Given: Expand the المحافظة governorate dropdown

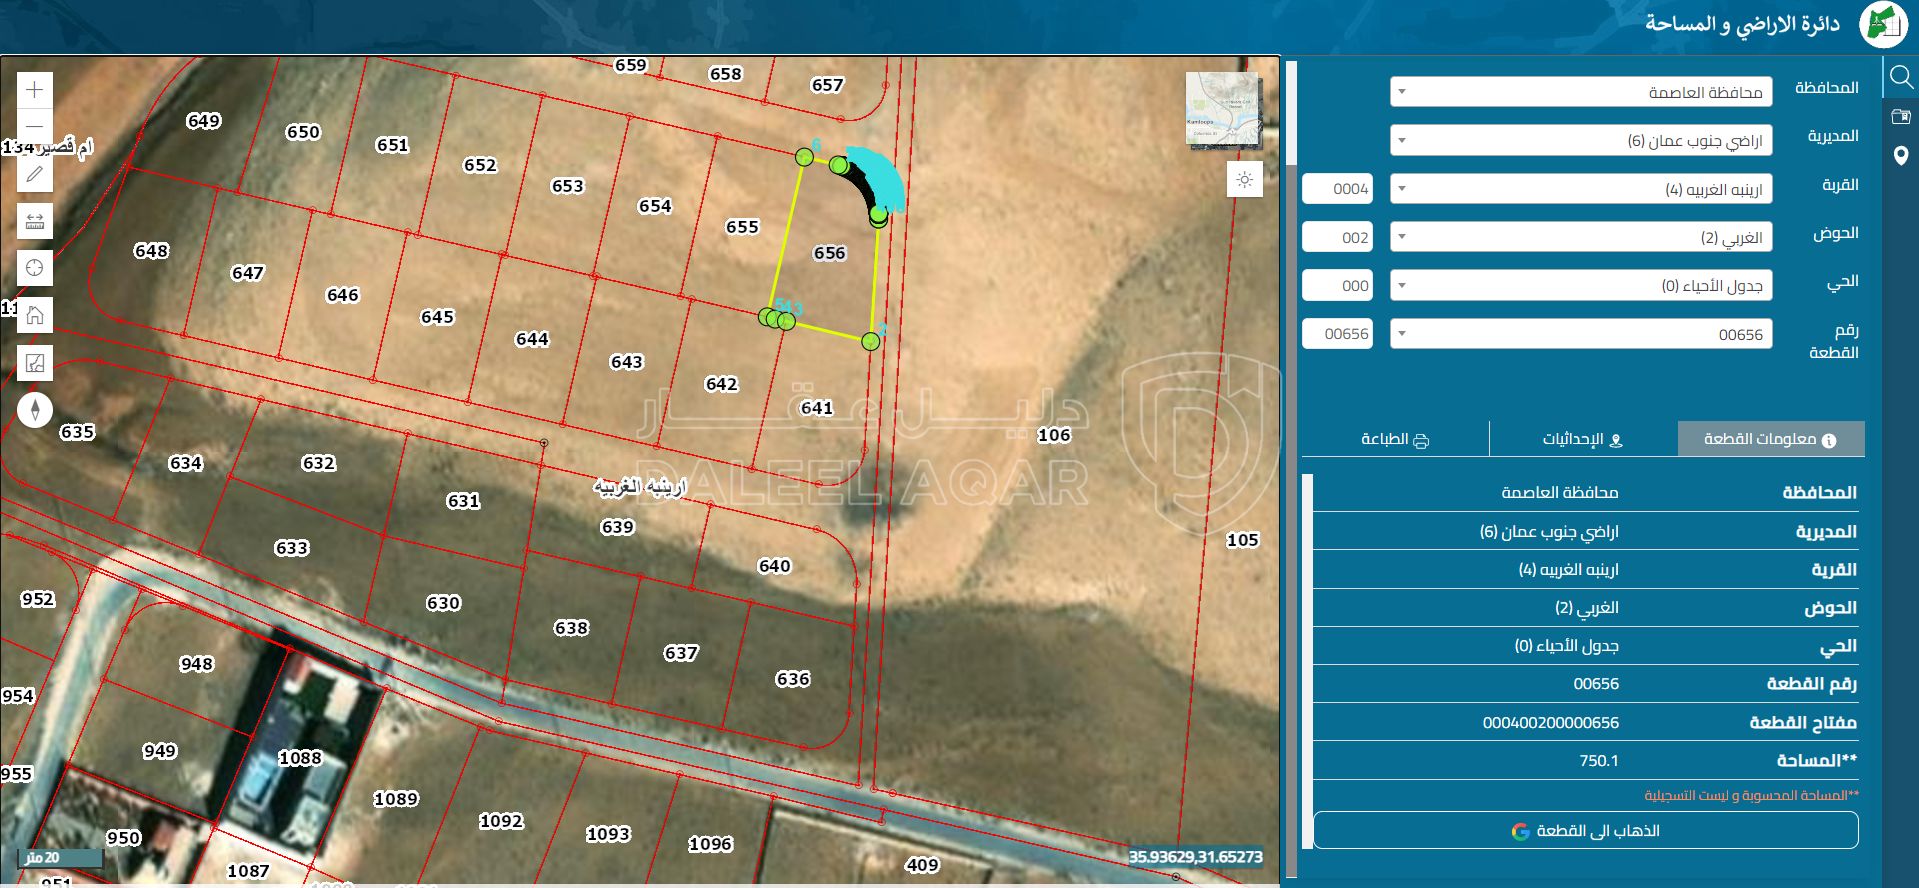Looking at the screenshot, I should (x=1581, y=92).
